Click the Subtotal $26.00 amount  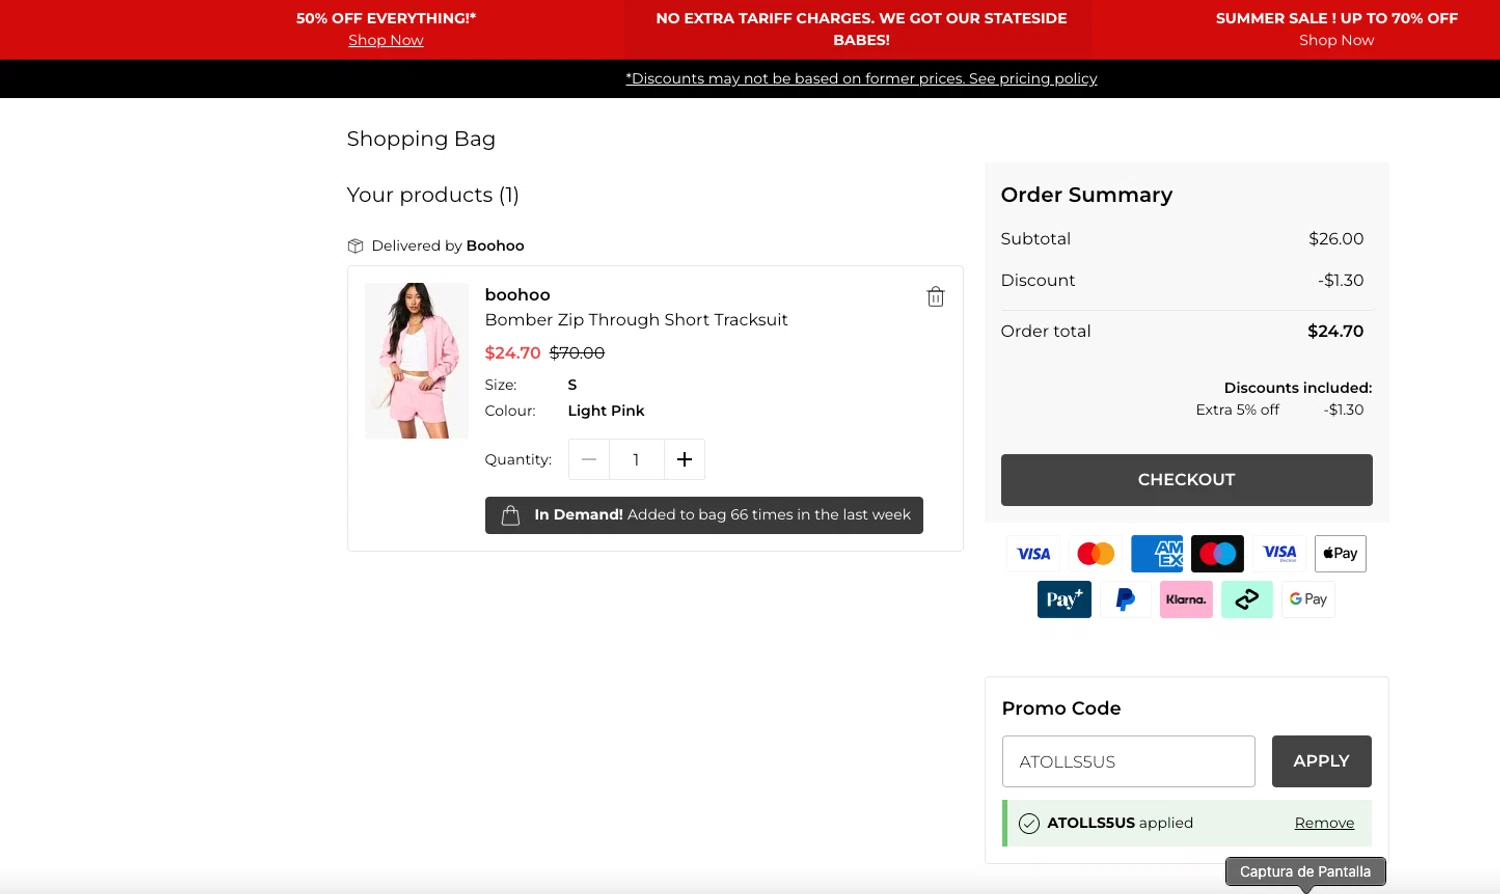(1336, 239)
